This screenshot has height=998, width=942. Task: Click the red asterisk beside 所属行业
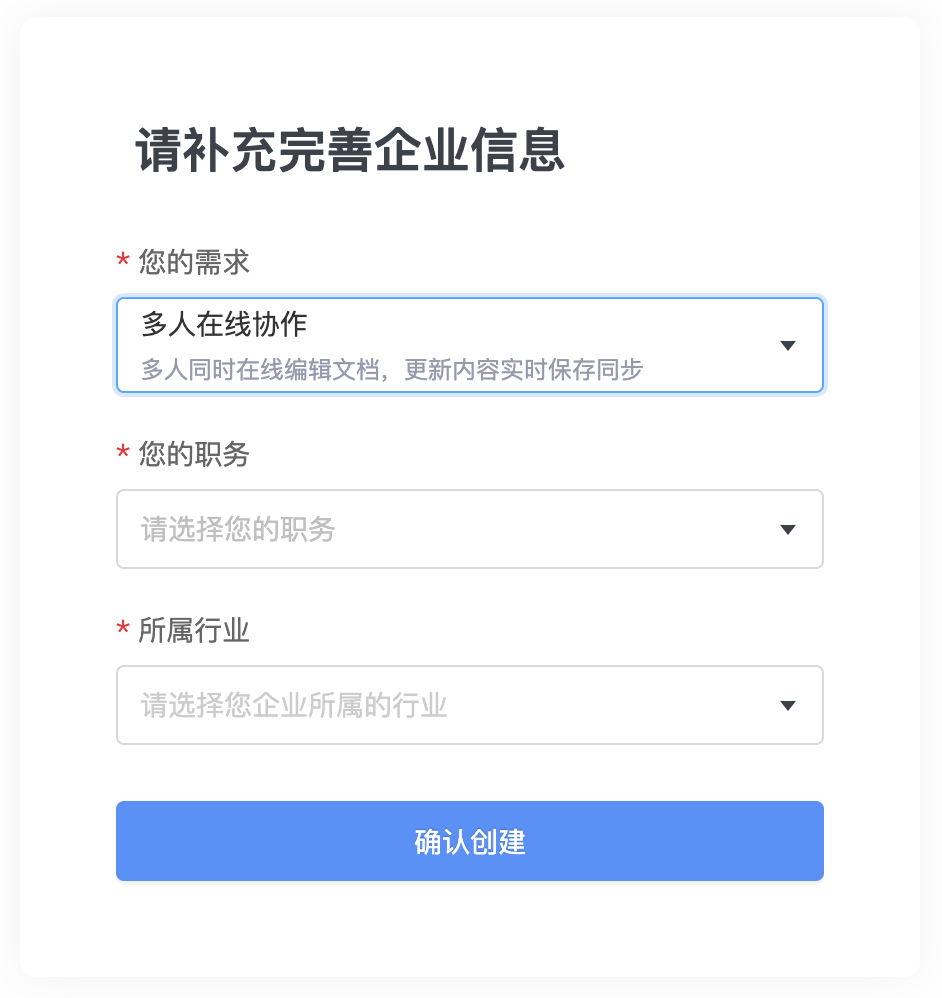tap(123, 629)
